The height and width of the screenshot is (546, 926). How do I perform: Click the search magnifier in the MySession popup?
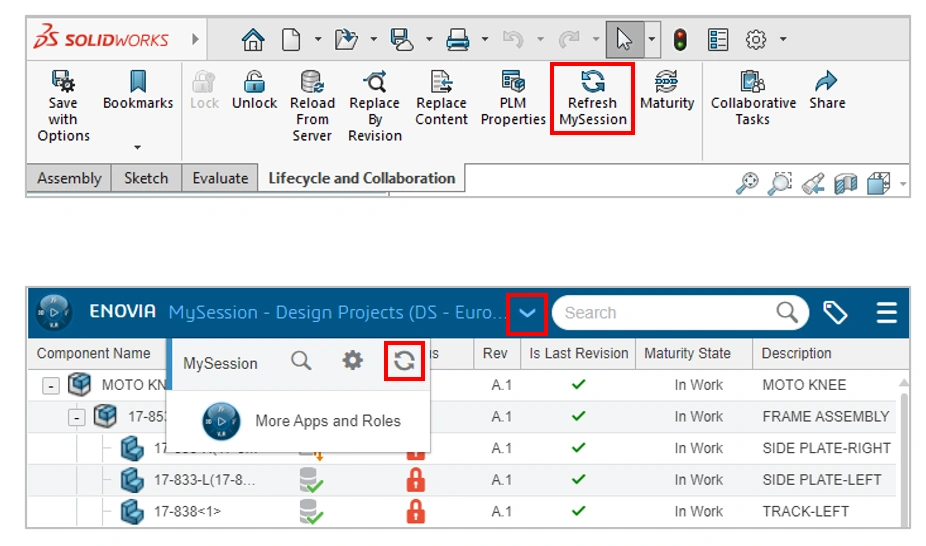301,360
